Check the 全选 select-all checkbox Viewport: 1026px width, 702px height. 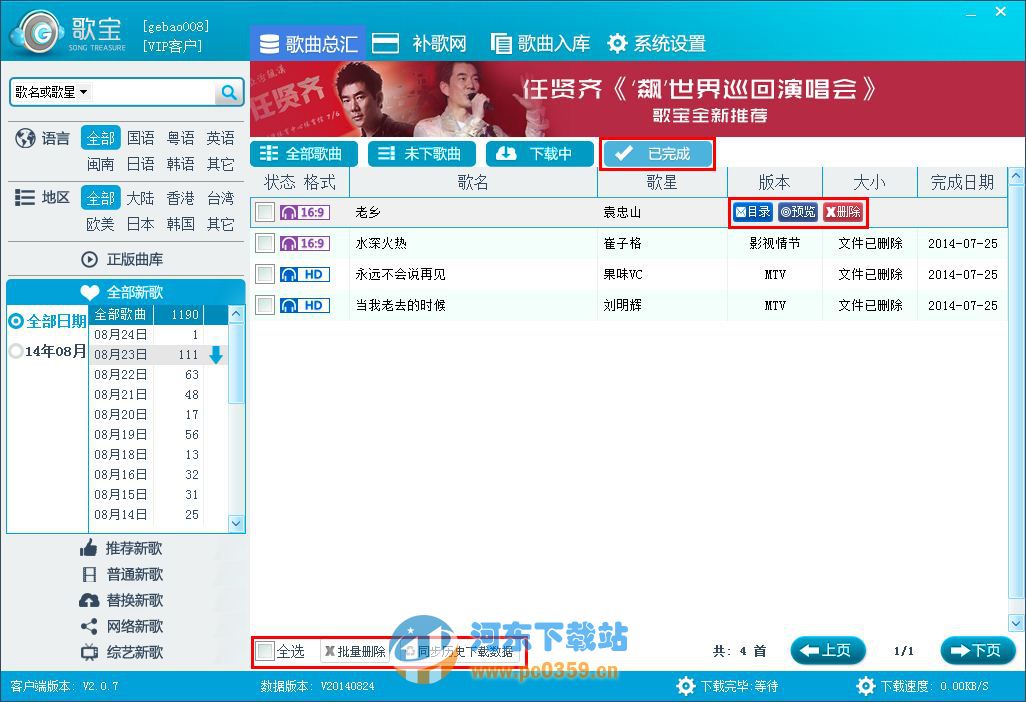pos(263,650)
